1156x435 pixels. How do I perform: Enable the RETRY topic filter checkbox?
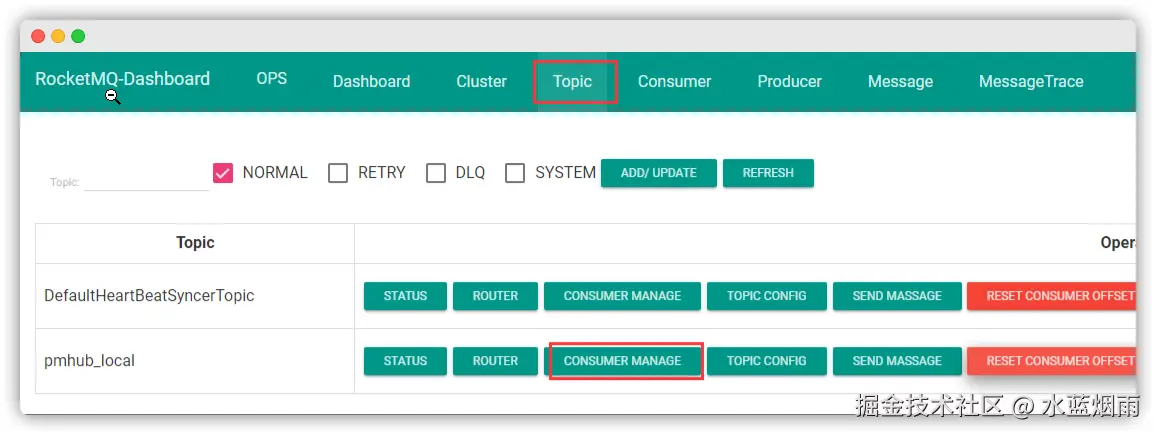[x=338, y=173]
